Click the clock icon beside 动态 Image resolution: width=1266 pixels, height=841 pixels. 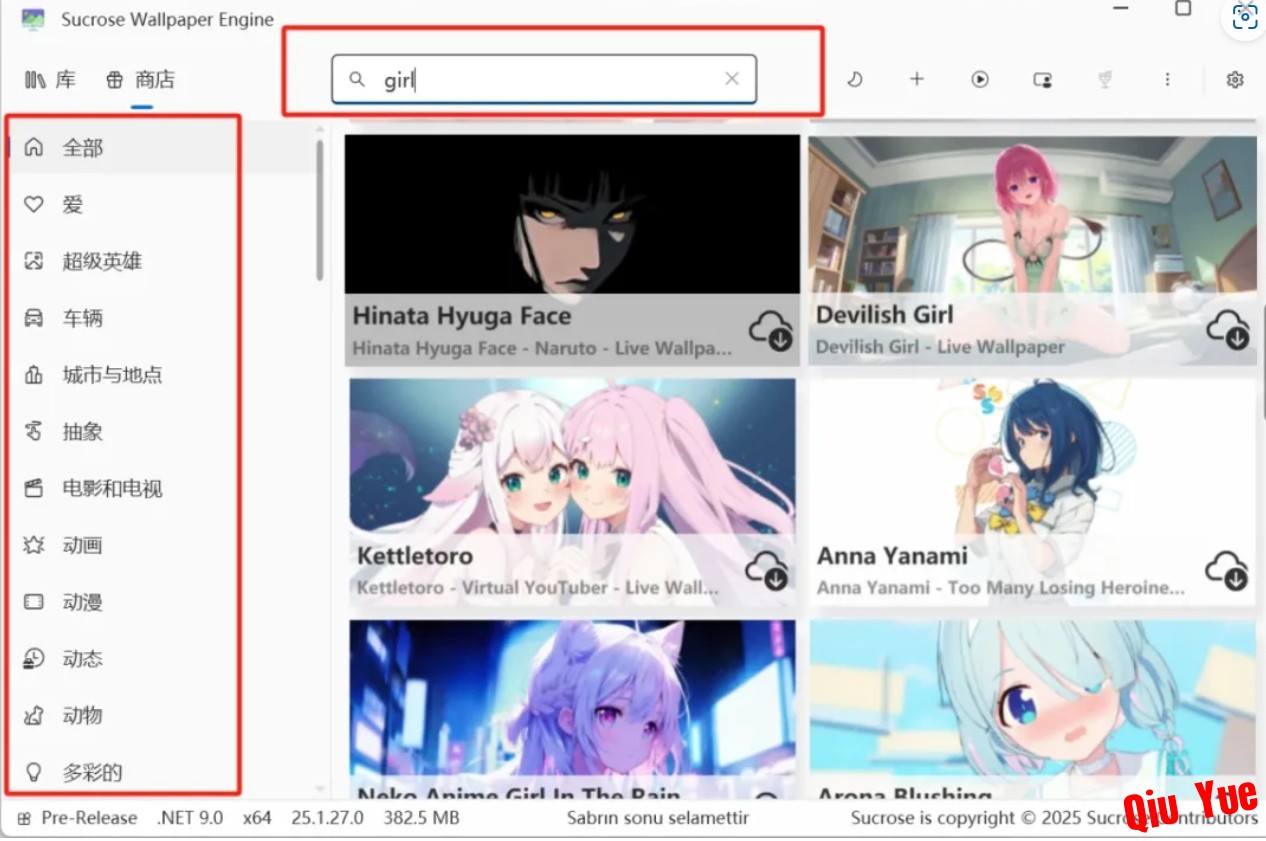(x=34, y=659)
